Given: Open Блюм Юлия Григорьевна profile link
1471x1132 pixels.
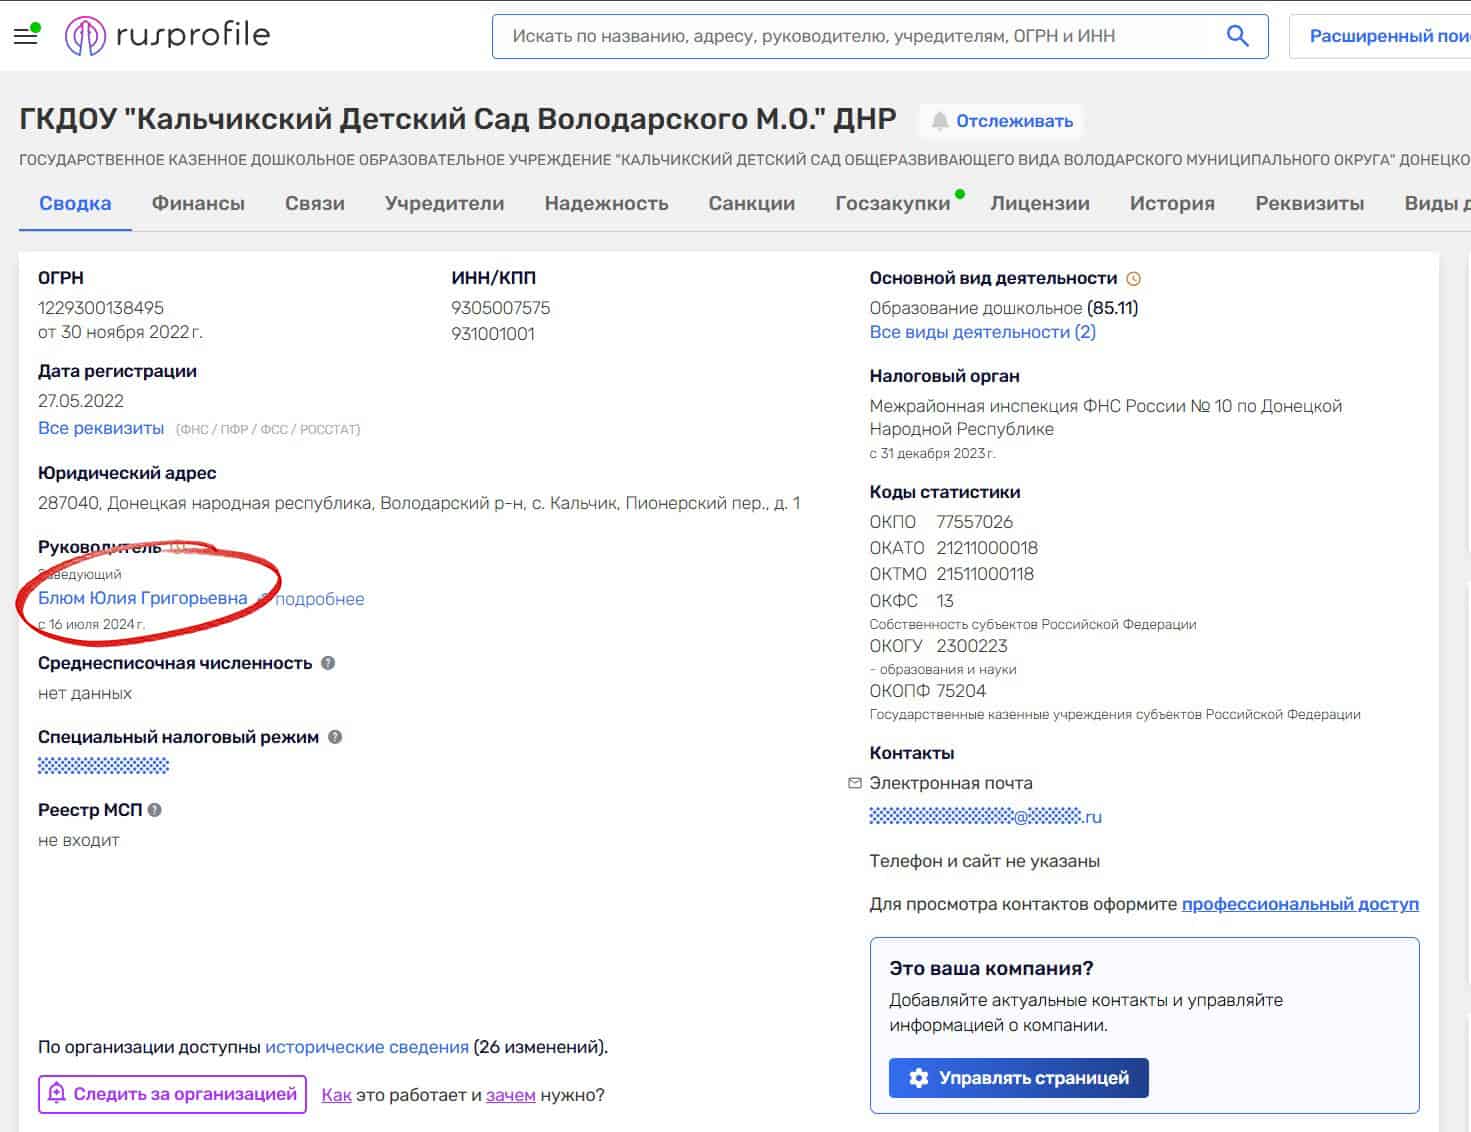Looking at the screenshot, I should click(143, 598).
